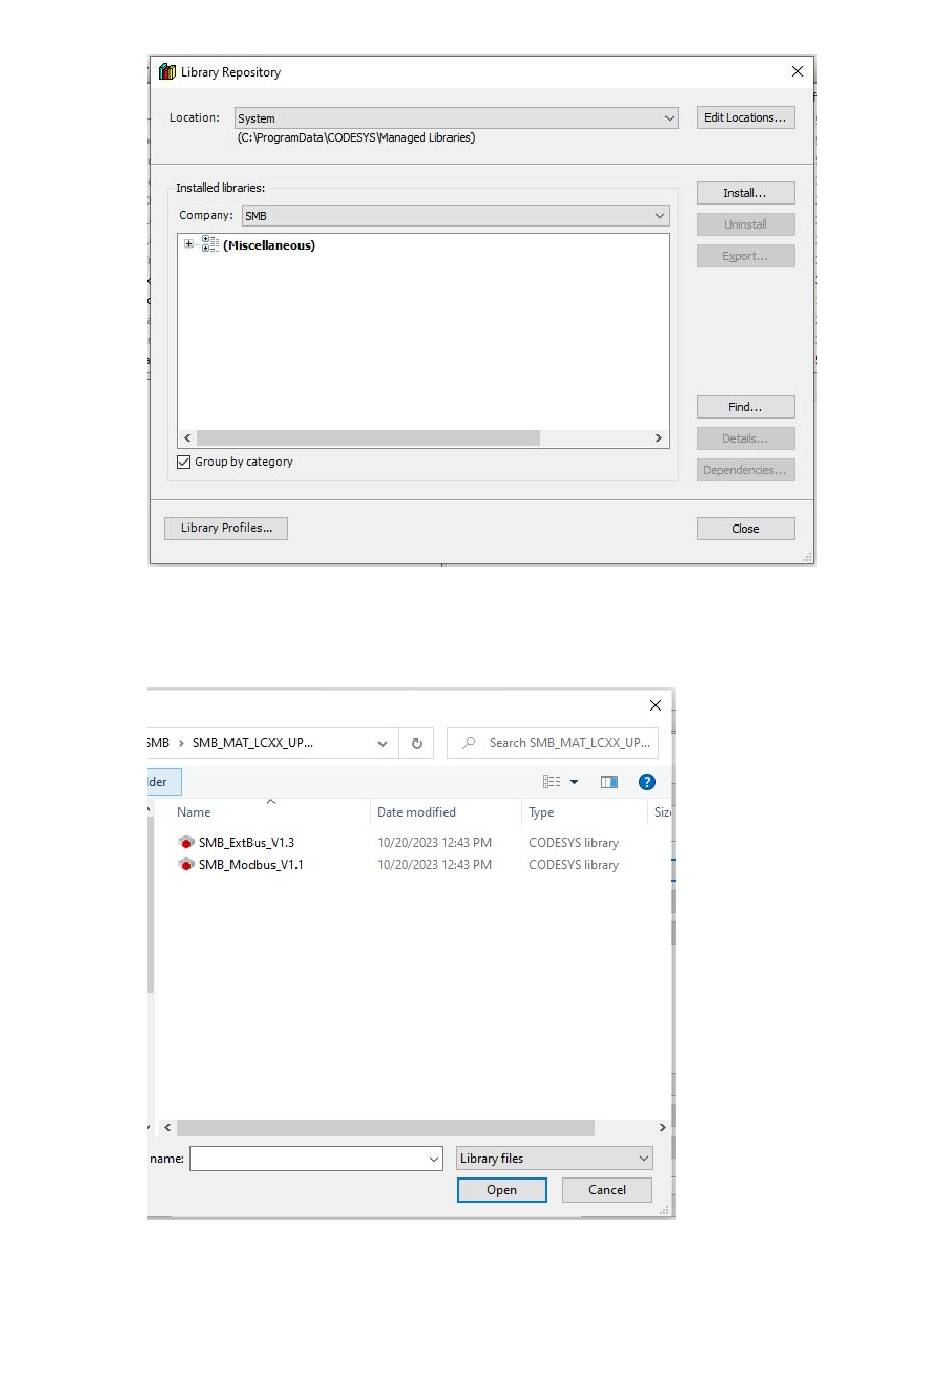This screenshot has height=1387, width=950.
Task: Click the change view icon
Action: (x=551, y=782)
